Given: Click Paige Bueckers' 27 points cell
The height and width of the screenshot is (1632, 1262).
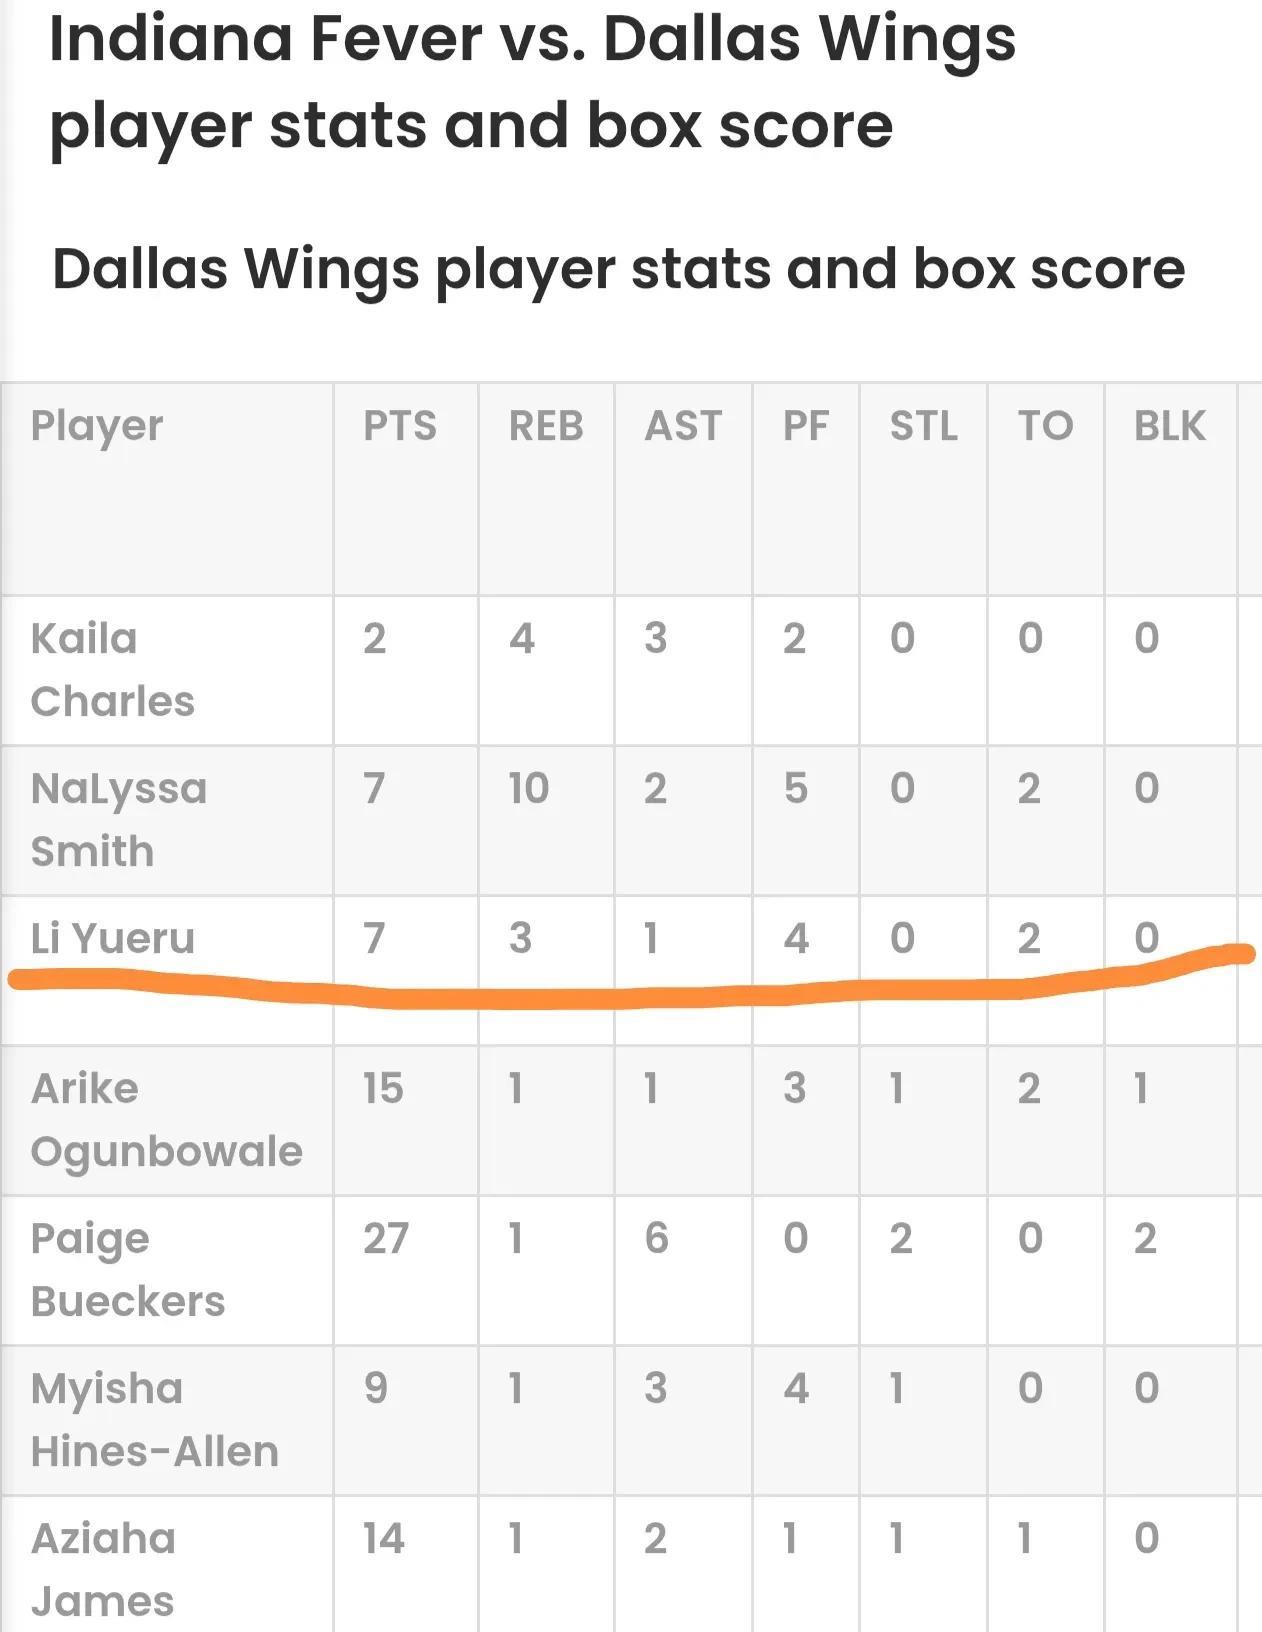Looking at the screenshot, I should coord(386,1238).
